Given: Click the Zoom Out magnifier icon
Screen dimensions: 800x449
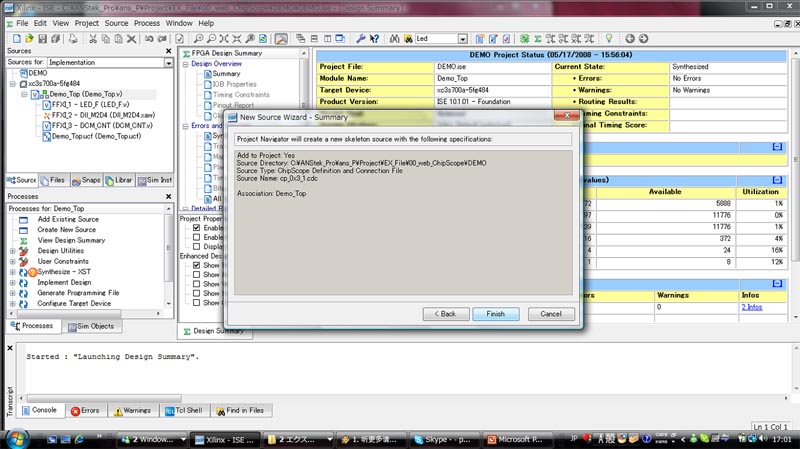Looking at the screenshot, I should (211, 39).
